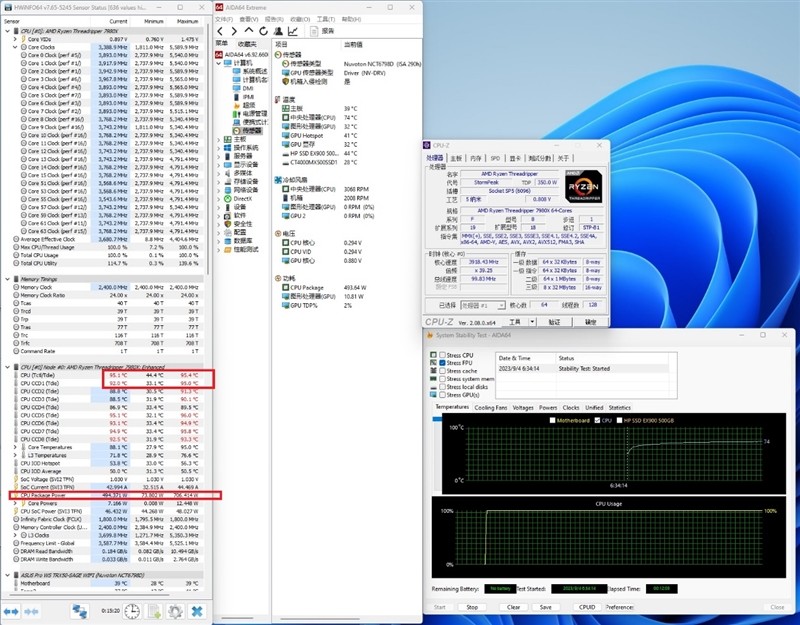The width and height of the screenshot is (800, 625).
Task: Click 验证 button in CPU-Z
Action: click(554, 322)
